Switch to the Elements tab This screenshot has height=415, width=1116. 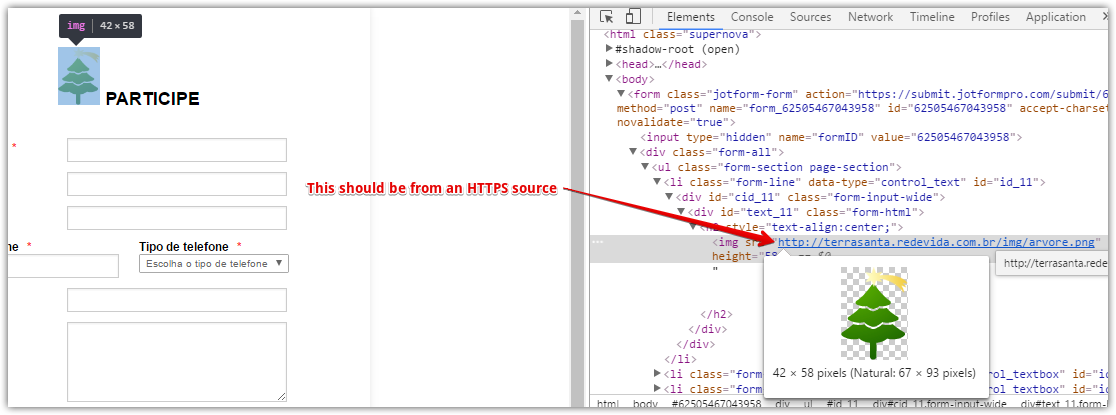[690, 17]
